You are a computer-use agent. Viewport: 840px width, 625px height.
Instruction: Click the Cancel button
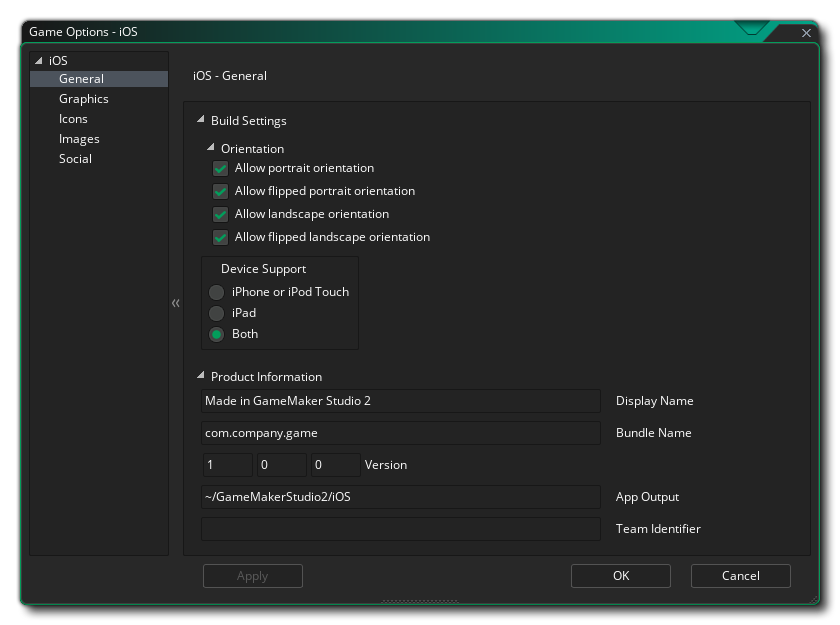pos(740,576)
